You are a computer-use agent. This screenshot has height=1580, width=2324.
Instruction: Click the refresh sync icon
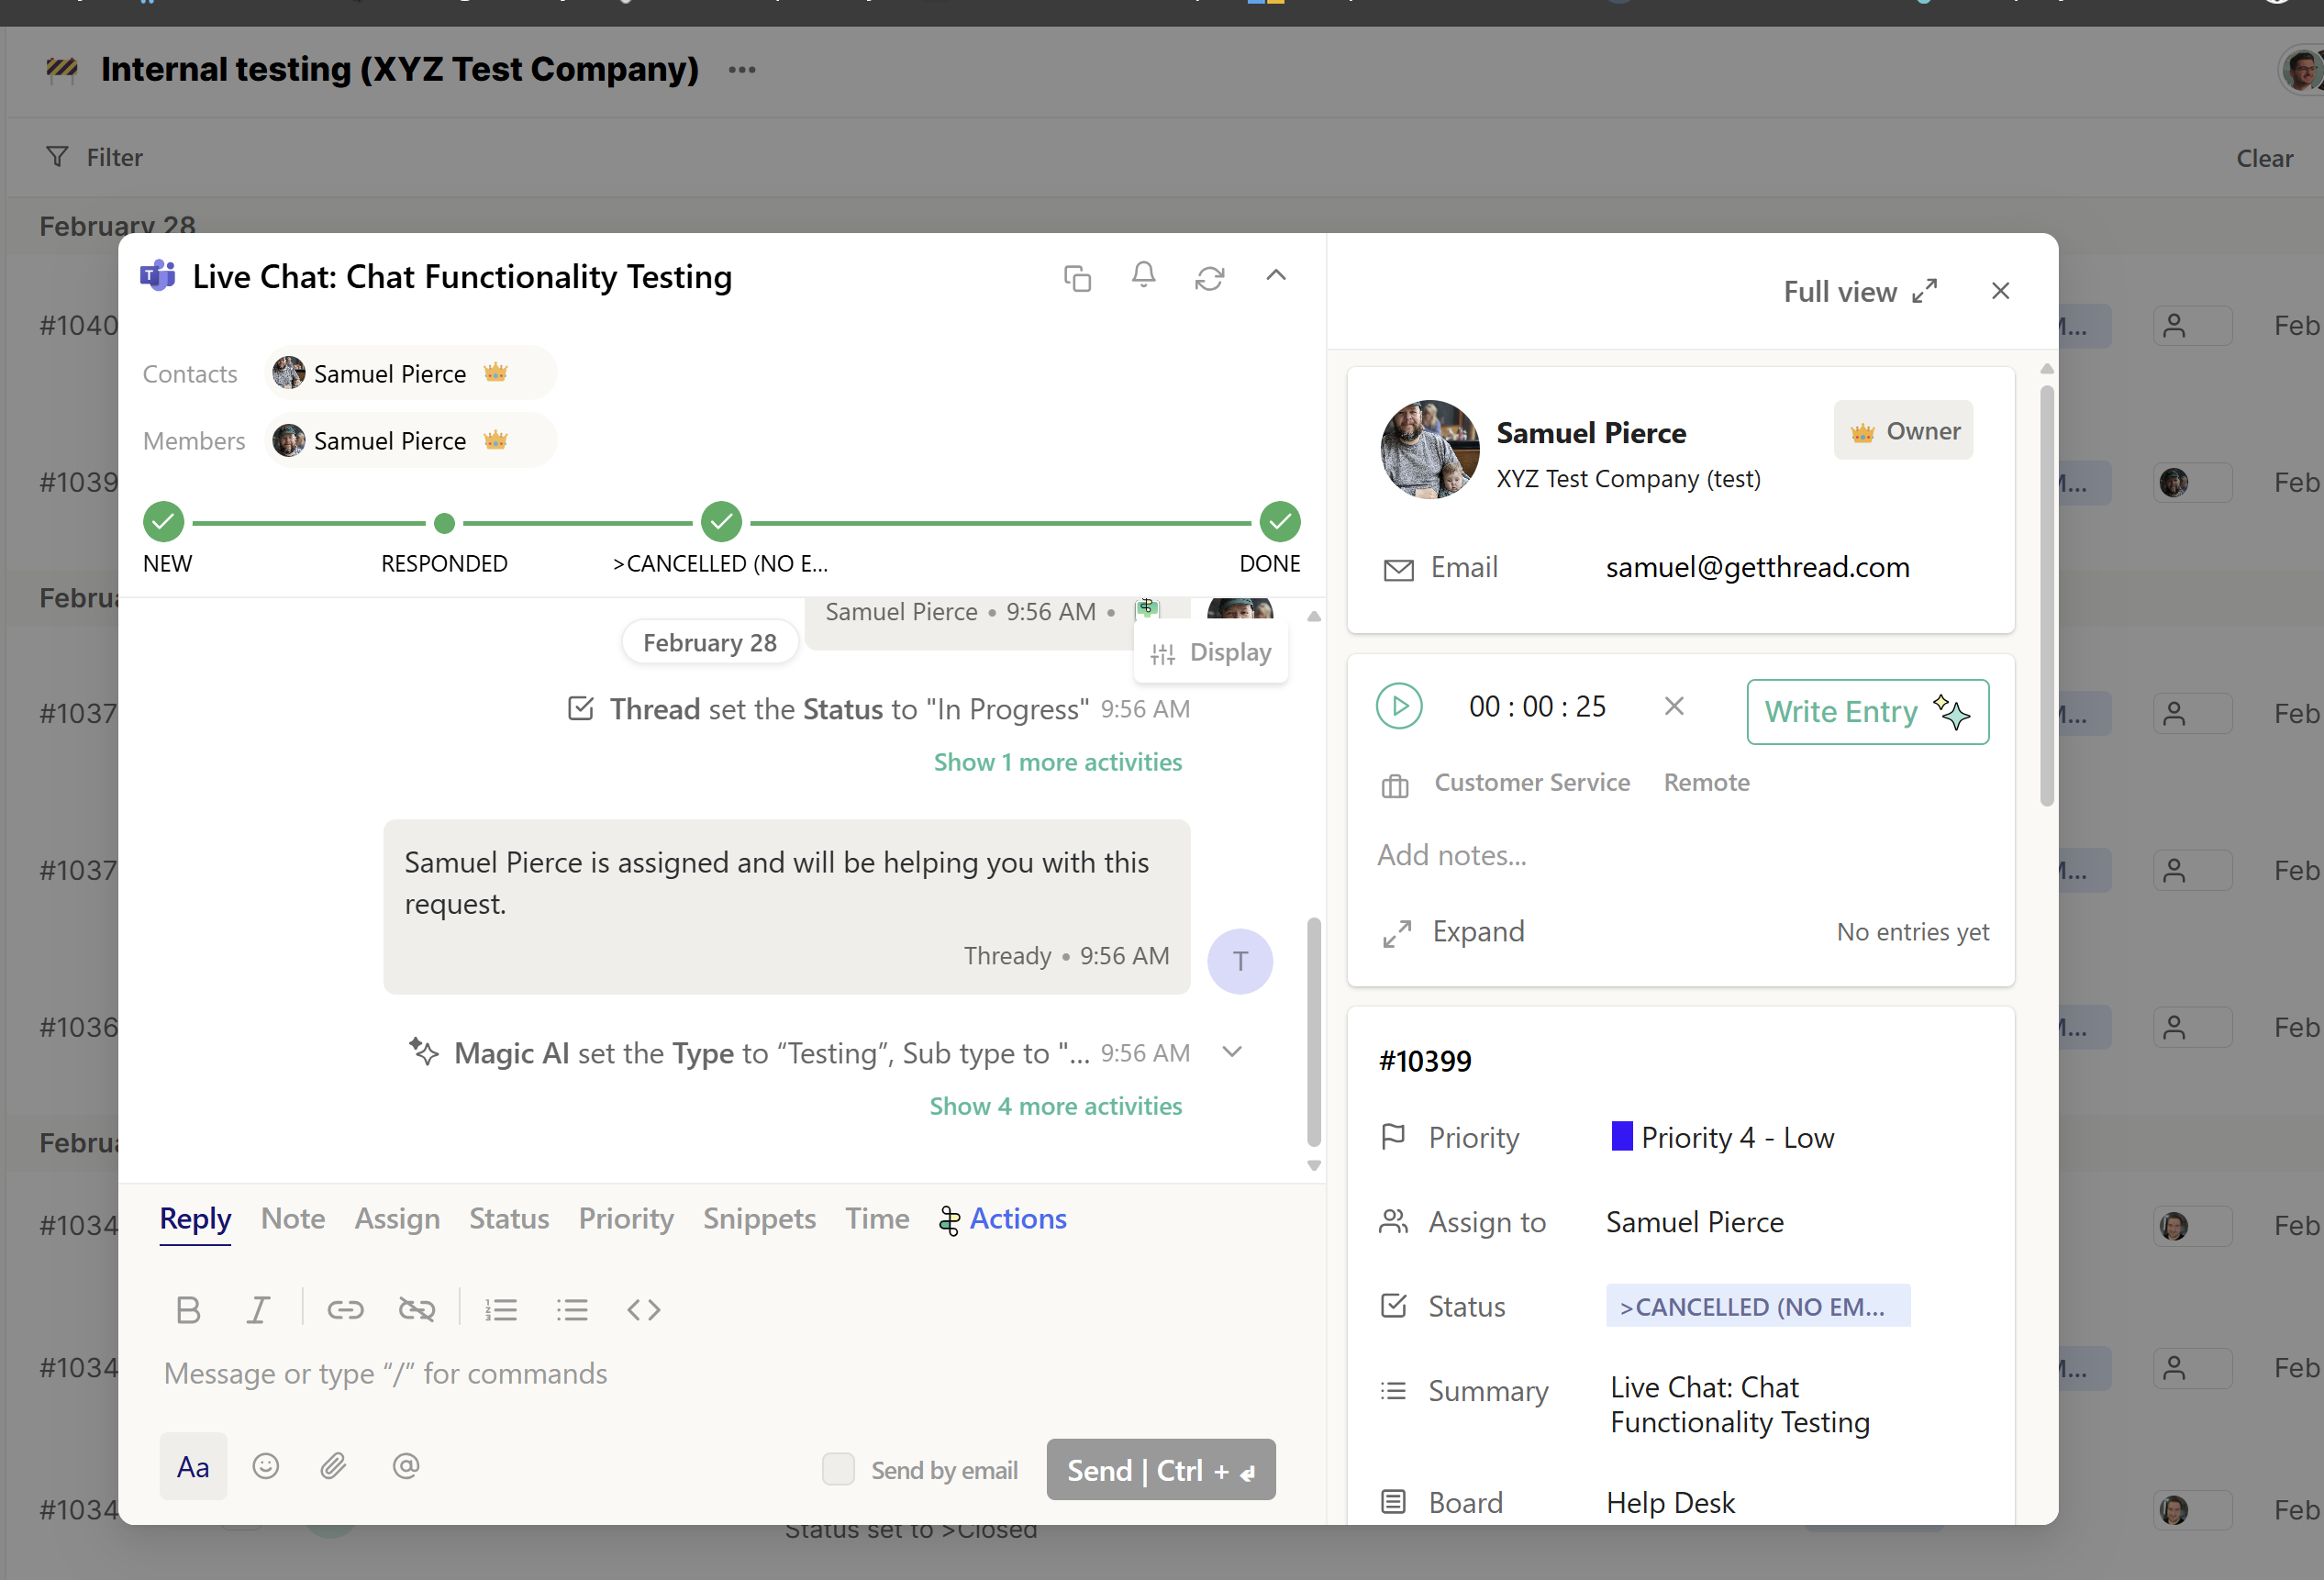(1209, 277)
